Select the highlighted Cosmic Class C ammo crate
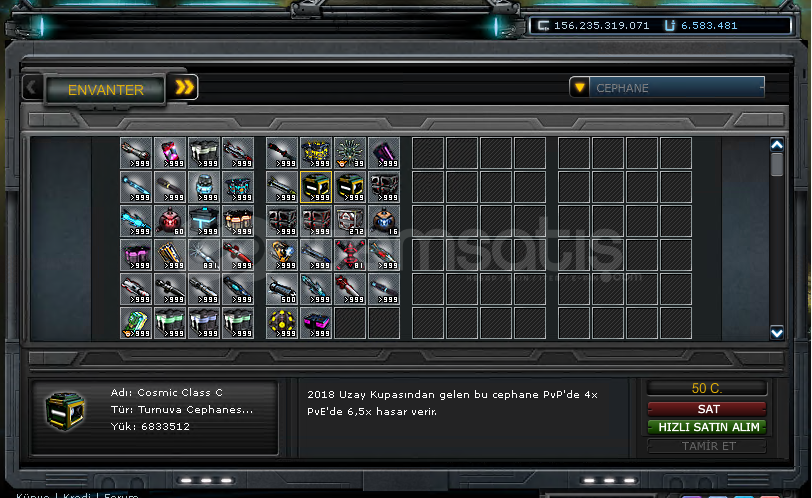The height and width of the screenshot is (498, 812). tap(316, 187)
